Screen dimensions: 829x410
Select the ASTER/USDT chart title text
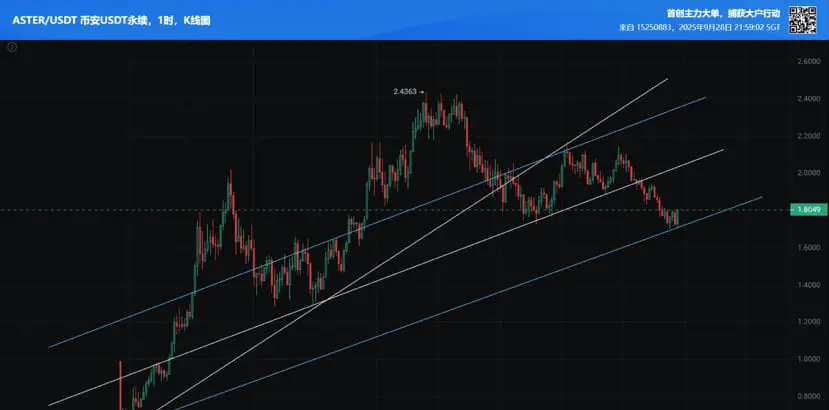[112, 21]
